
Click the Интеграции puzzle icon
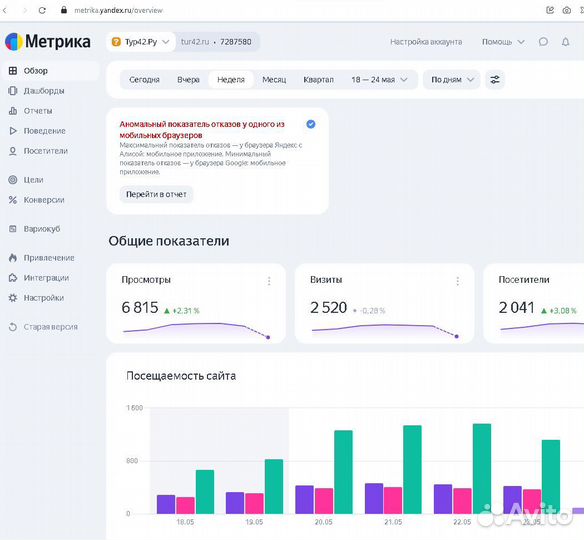13,278
